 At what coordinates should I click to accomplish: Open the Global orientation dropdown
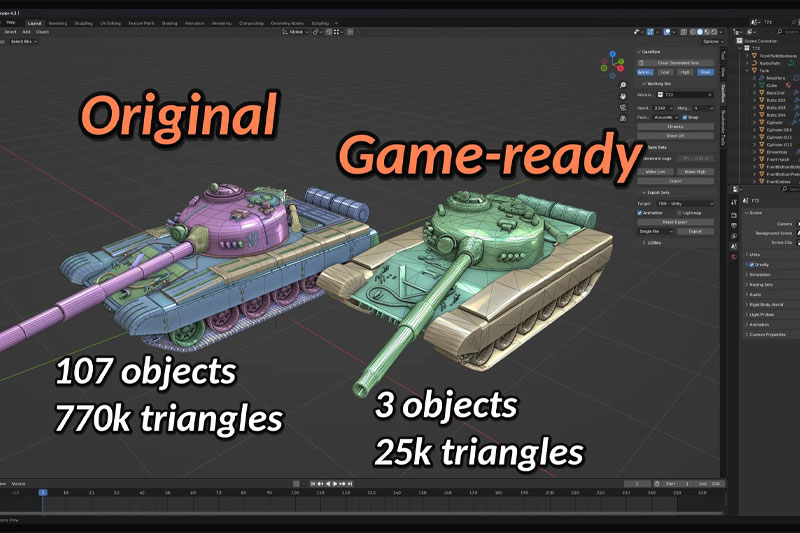pos(295,32)
